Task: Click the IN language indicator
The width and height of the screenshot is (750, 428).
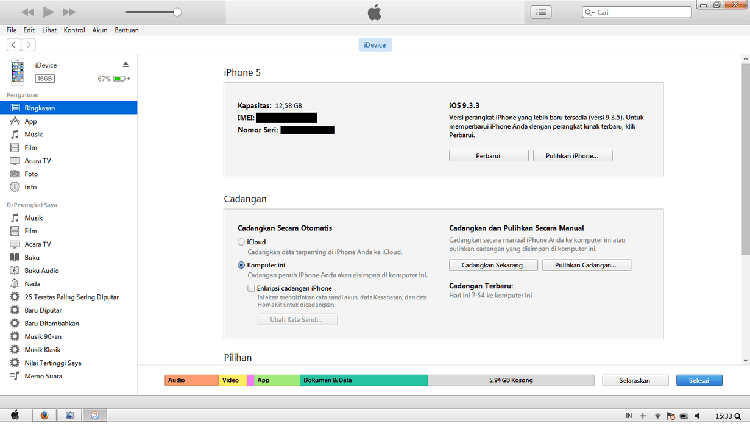Action: pos(629,416)
